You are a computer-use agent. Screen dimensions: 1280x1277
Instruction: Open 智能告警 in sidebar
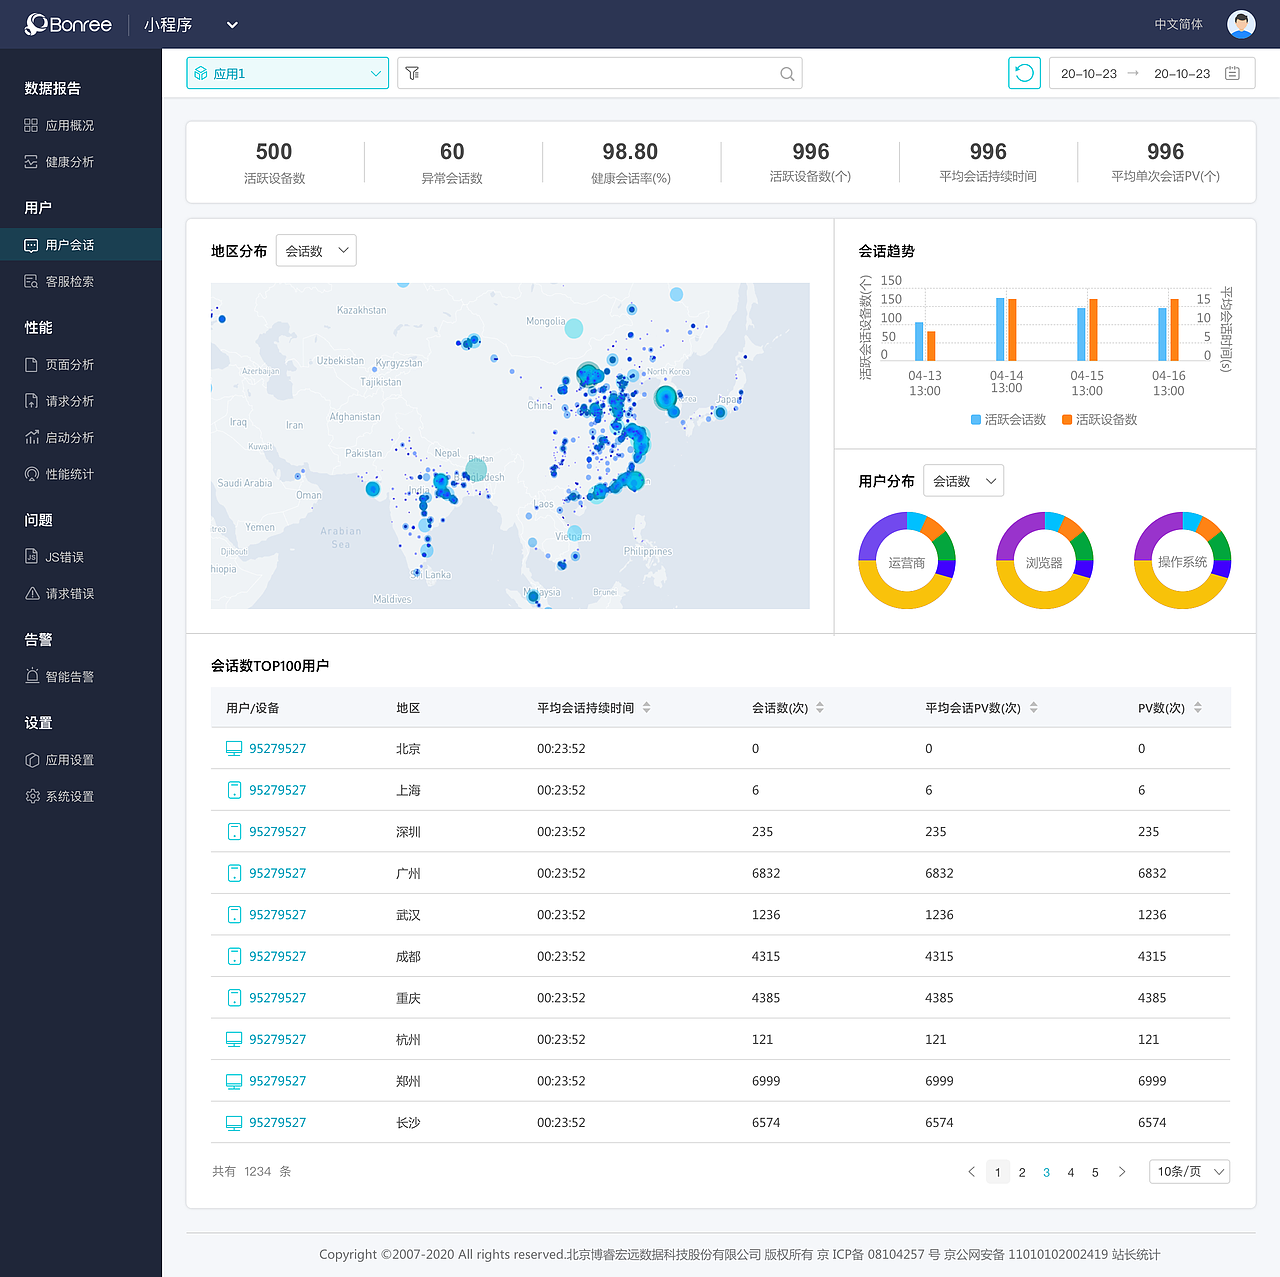pyautogui.click(x=70, y=676)
